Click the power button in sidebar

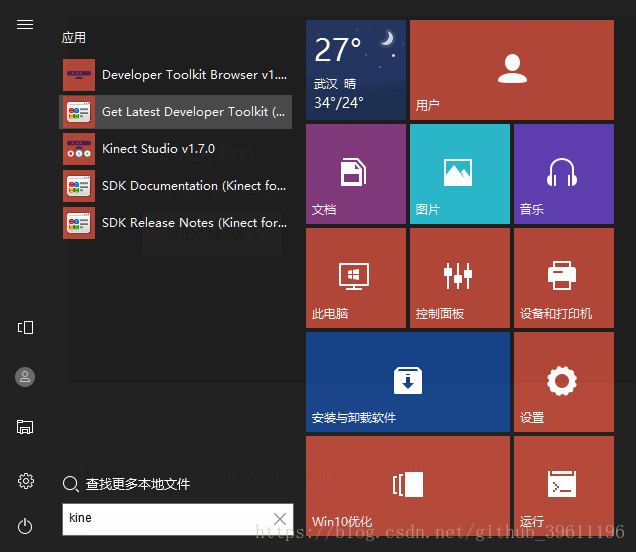tap(25, 526)
